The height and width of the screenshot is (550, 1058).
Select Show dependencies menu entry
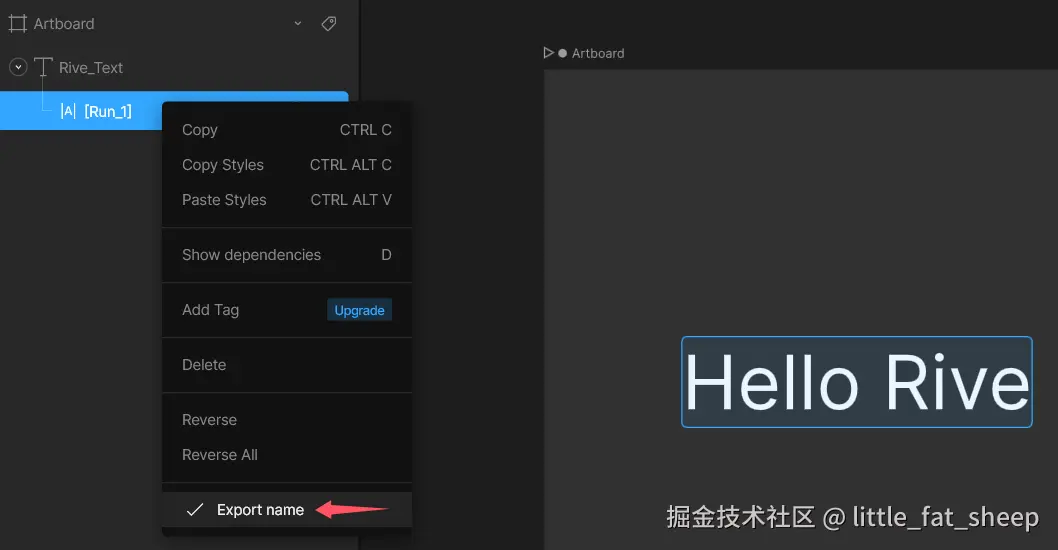287,255
